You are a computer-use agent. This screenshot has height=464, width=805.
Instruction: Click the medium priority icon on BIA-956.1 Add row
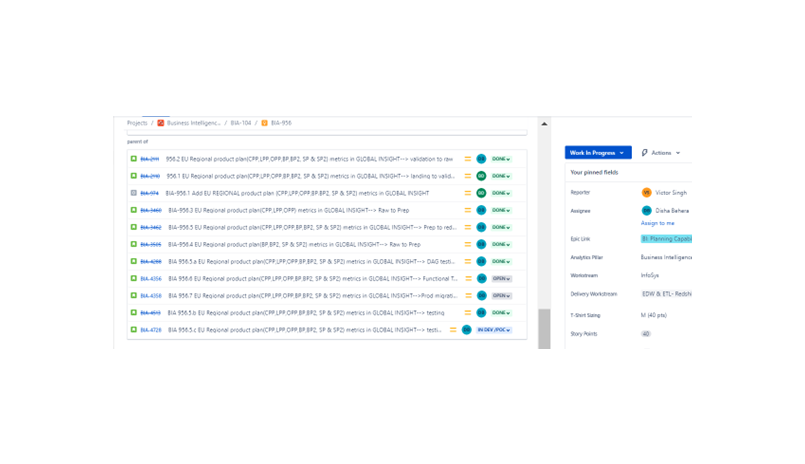click(x=468, y=193)
